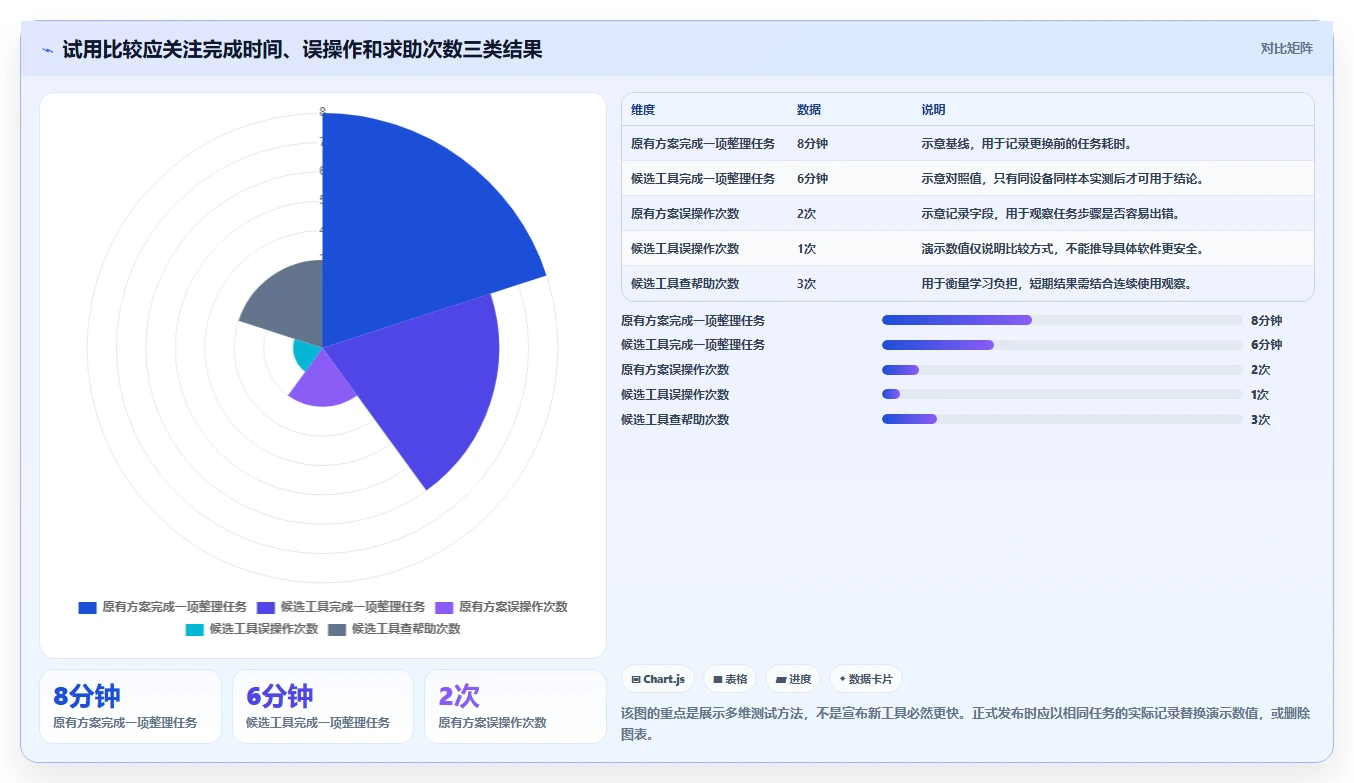Click table row cell 候选工具查帮助次数
Viewport: 1354px width, 783px height.
(685, 284)
